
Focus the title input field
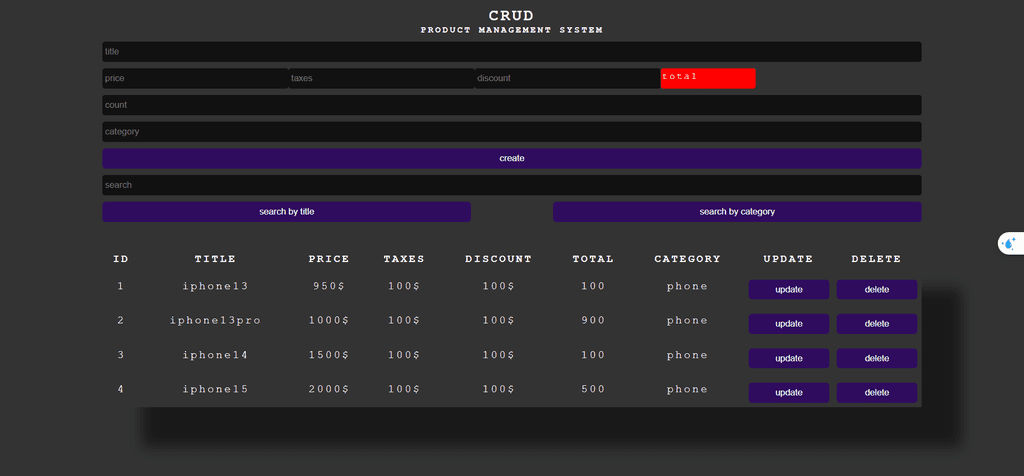[511, 52]
